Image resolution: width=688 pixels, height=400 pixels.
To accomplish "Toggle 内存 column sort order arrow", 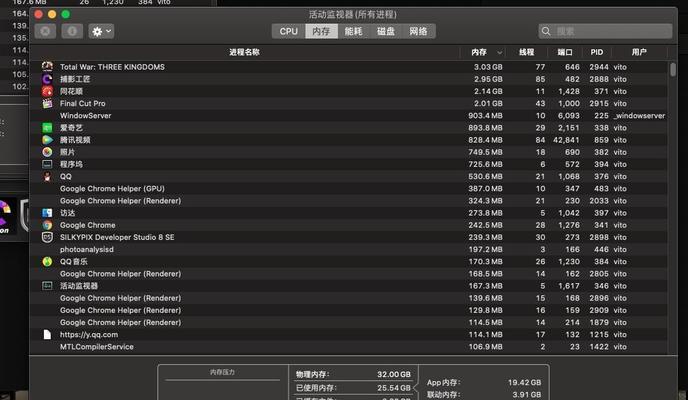I will pos(499,52).
